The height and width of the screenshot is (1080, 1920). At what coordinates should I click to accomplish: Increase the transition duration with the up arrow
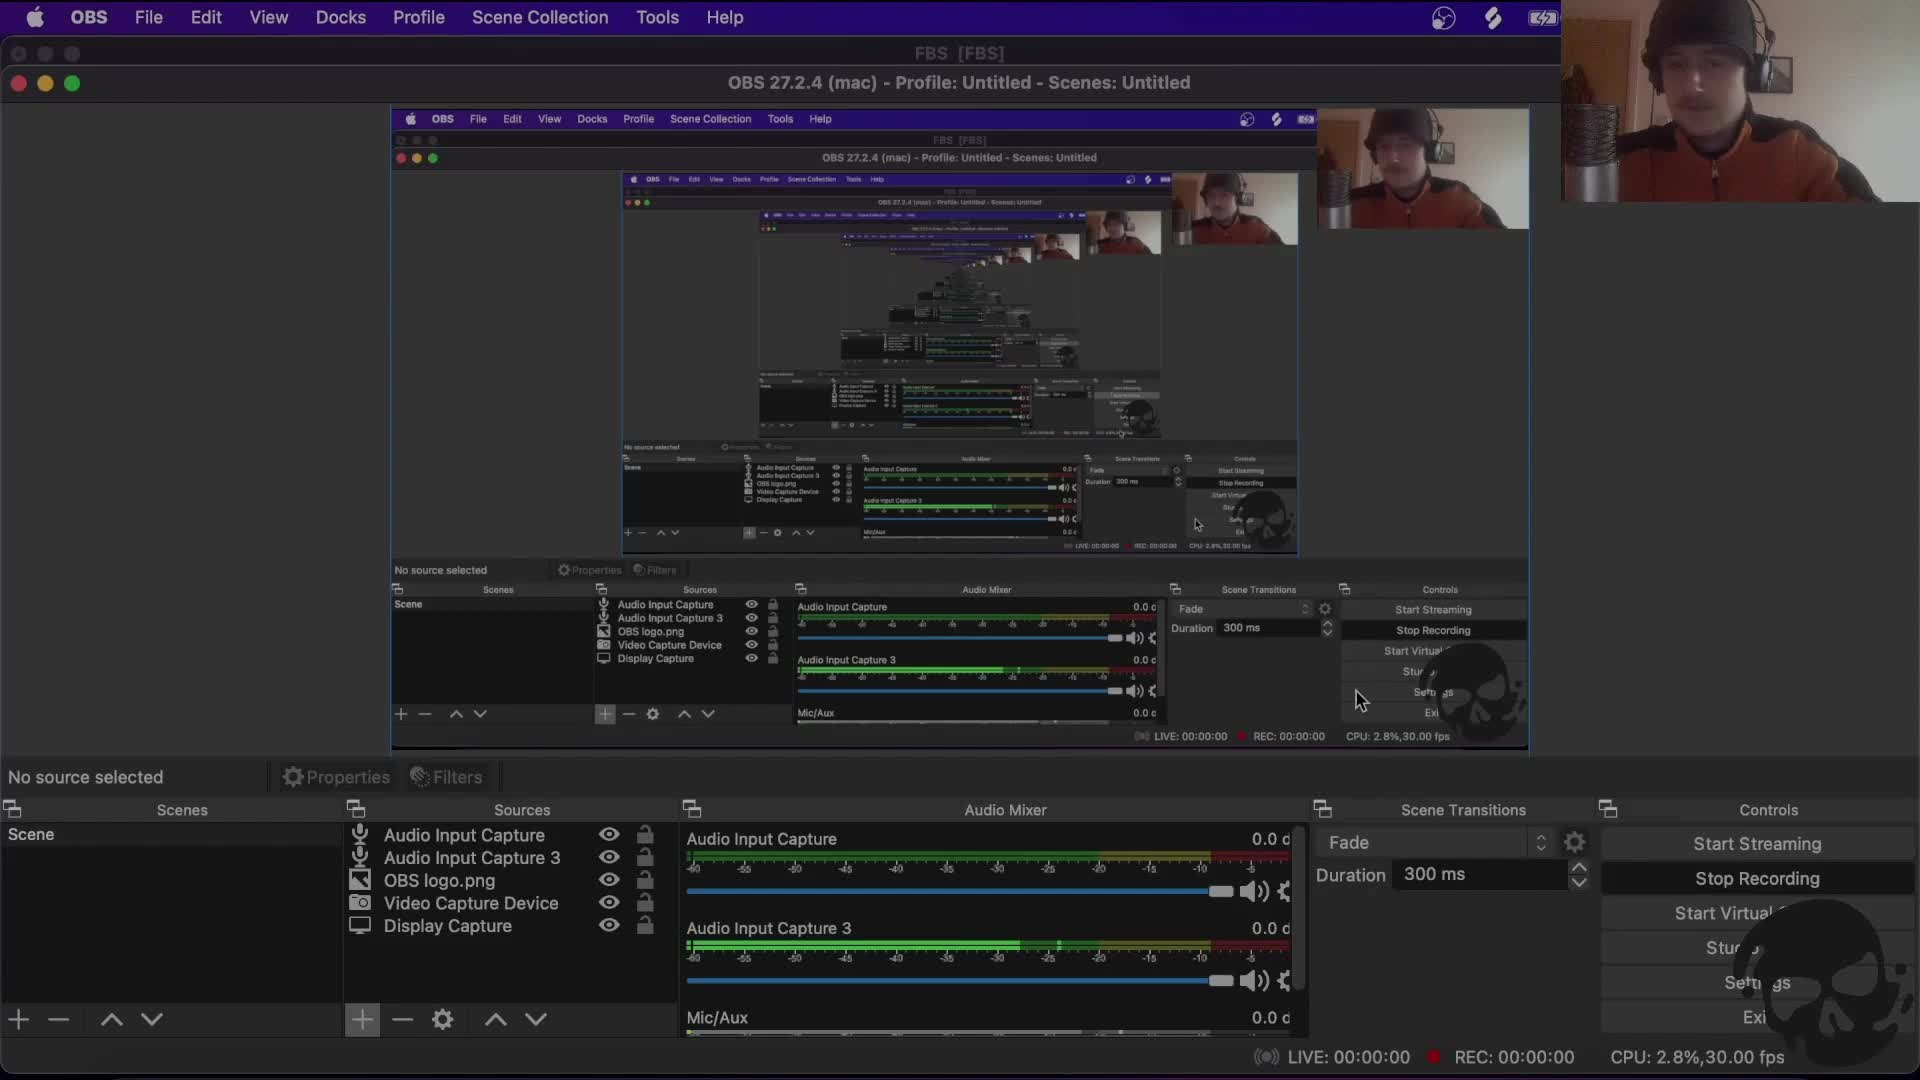(1579, 867)
